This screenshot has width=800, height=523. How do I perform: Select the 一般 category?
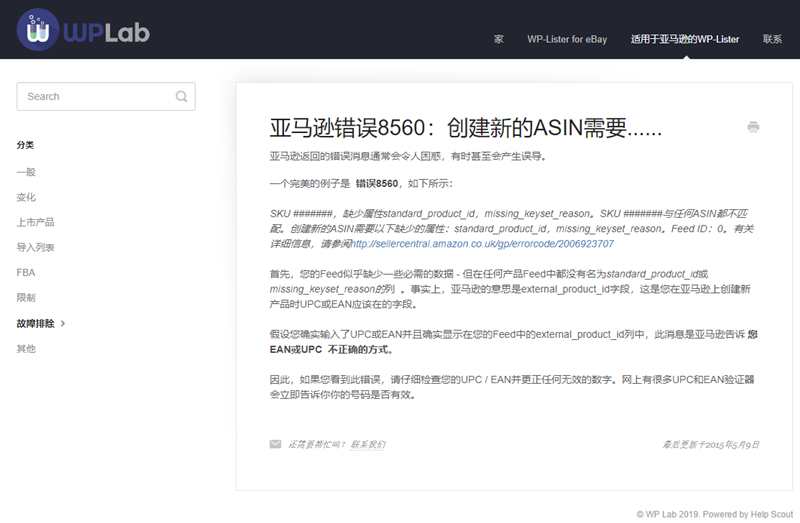(x=26, y=172)
